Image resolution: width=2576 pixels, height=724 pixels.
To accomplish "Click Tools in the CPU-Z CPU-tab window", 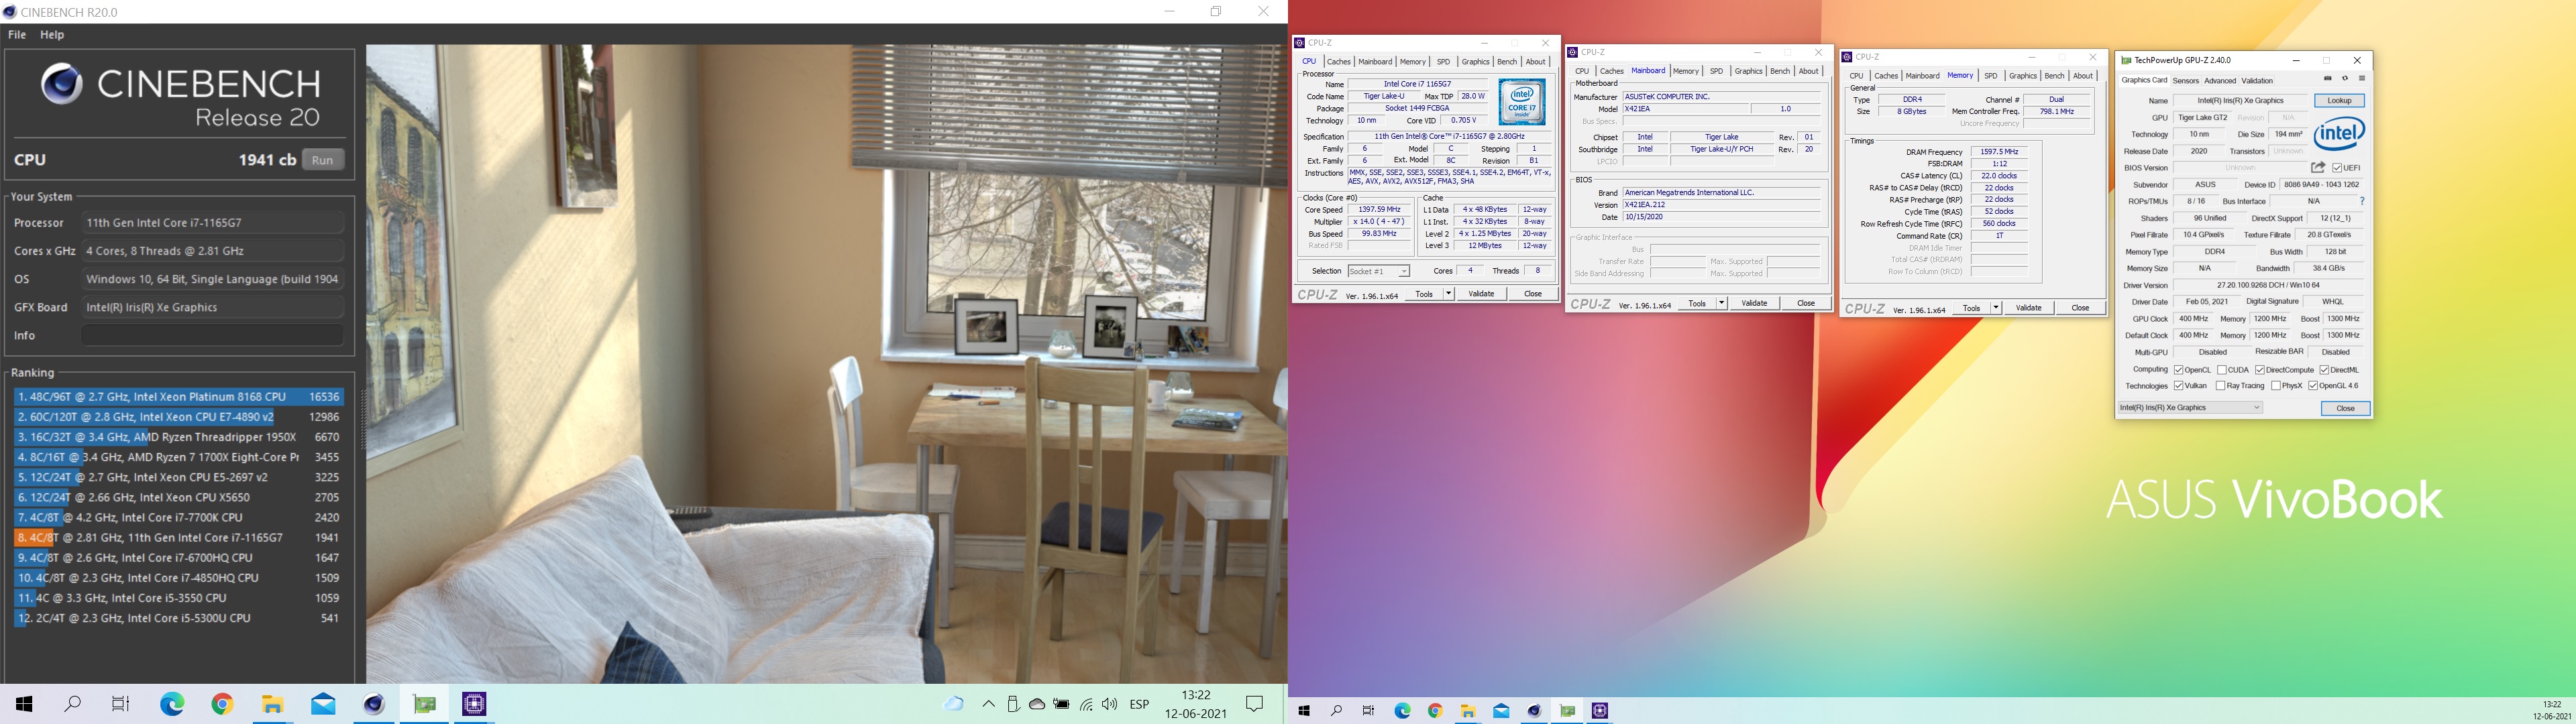I will [1424, 294].
